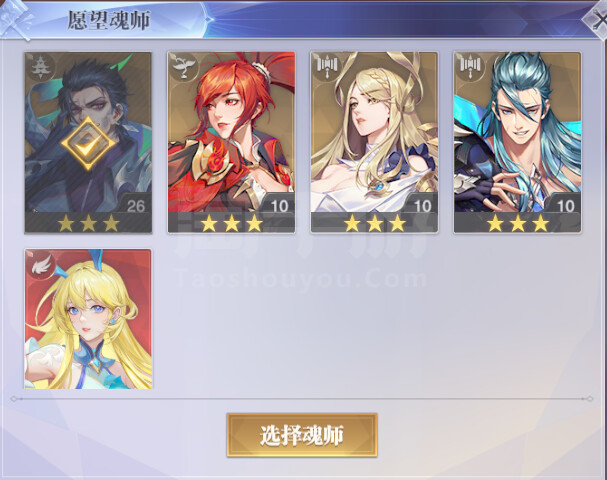Click the three-star rating of dark-haired card
607x480 pixels.
pos(88,223)
